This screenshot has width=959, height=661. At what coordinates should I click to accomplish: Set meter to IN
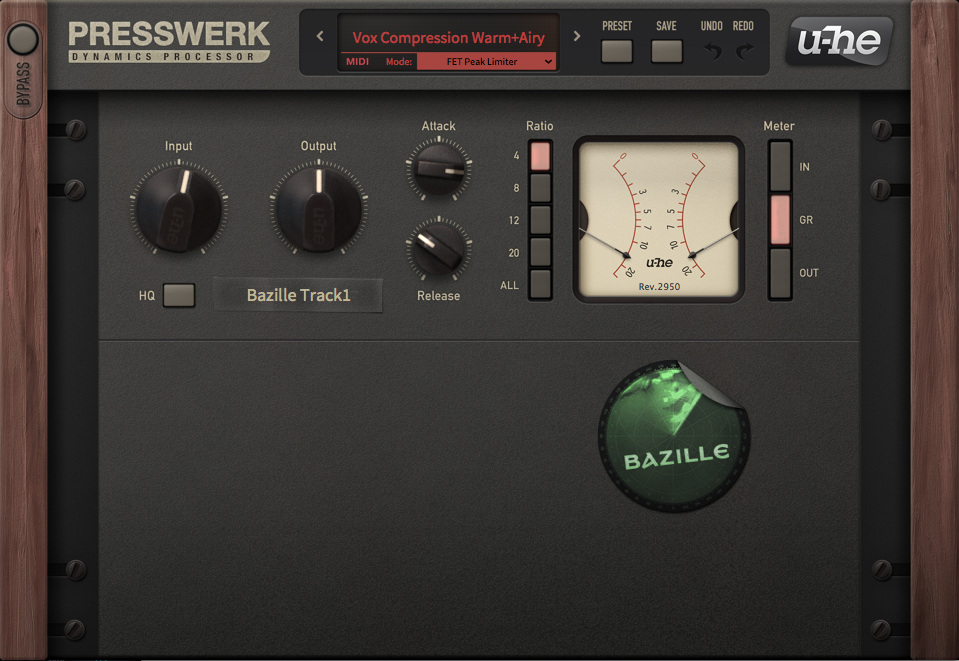tap(780, 166)
